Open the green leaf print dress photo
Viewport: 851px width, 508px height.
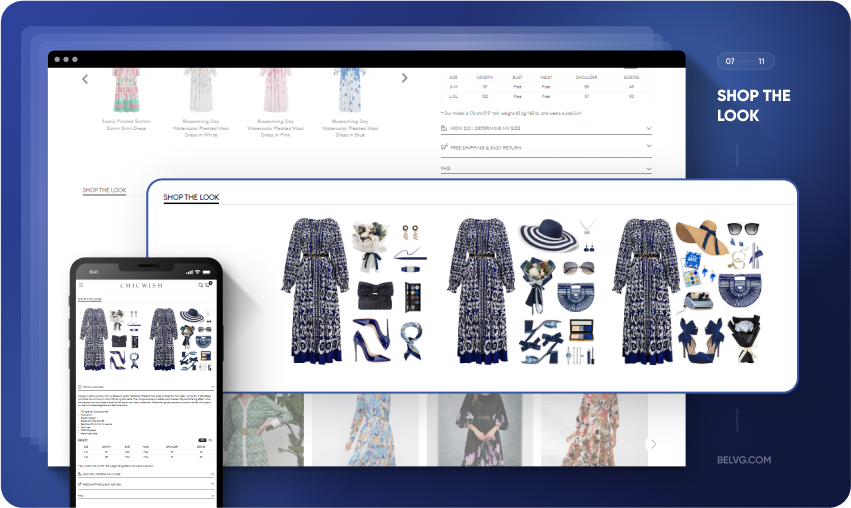pos(264,430)
